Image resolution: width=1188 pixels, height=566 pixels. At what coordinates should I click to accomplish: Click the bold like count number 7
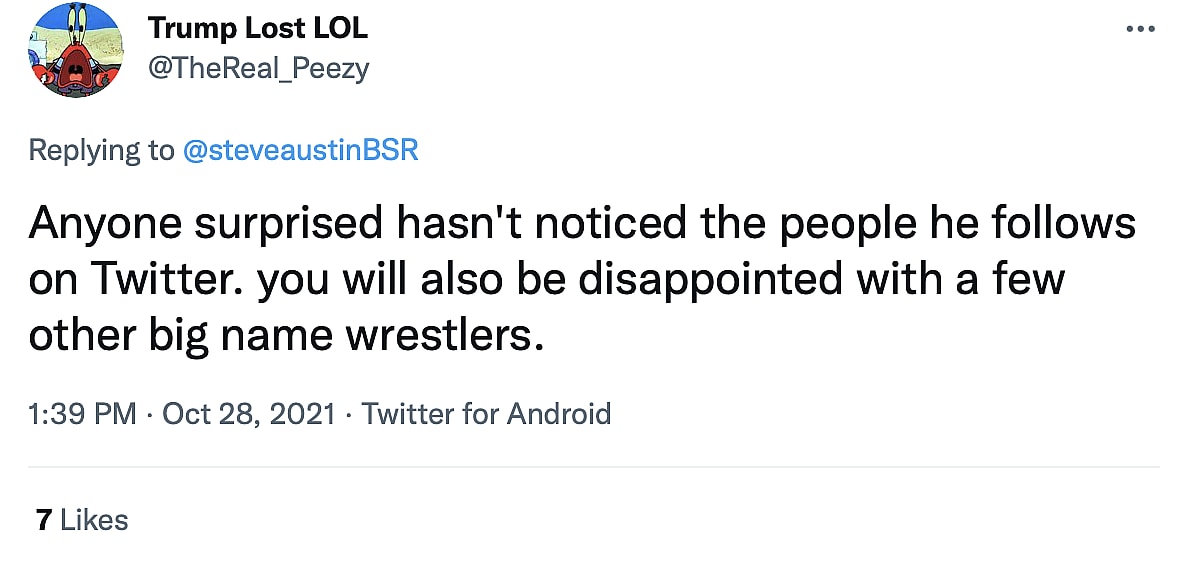pyautogui.click(x=43, y=520)
